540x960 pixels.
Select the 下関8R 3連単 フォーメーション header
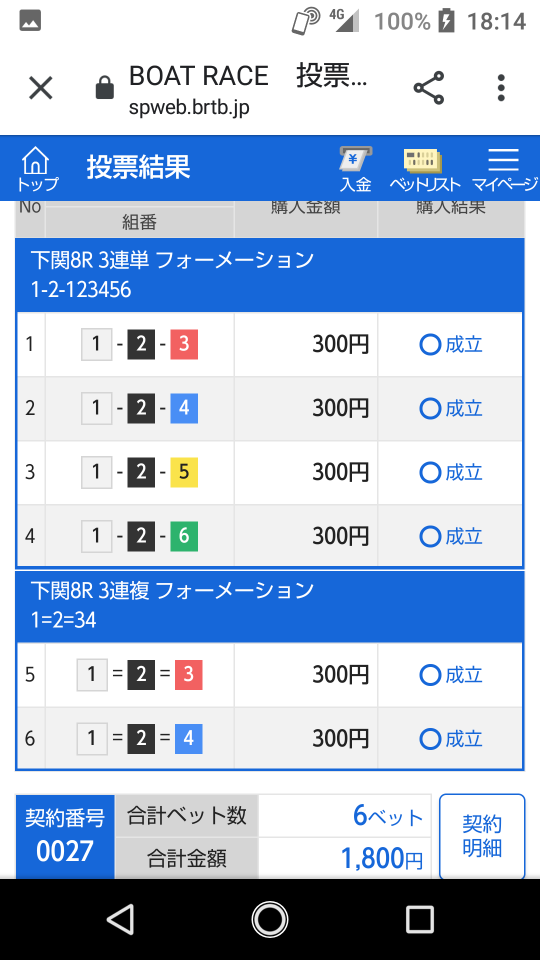click(270, 275)
